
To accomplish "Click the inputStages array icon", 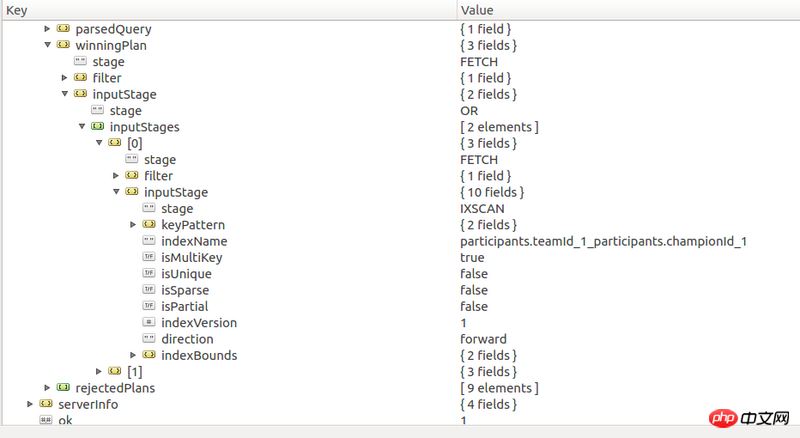I will pyautogui.click(x=97, y=127).
